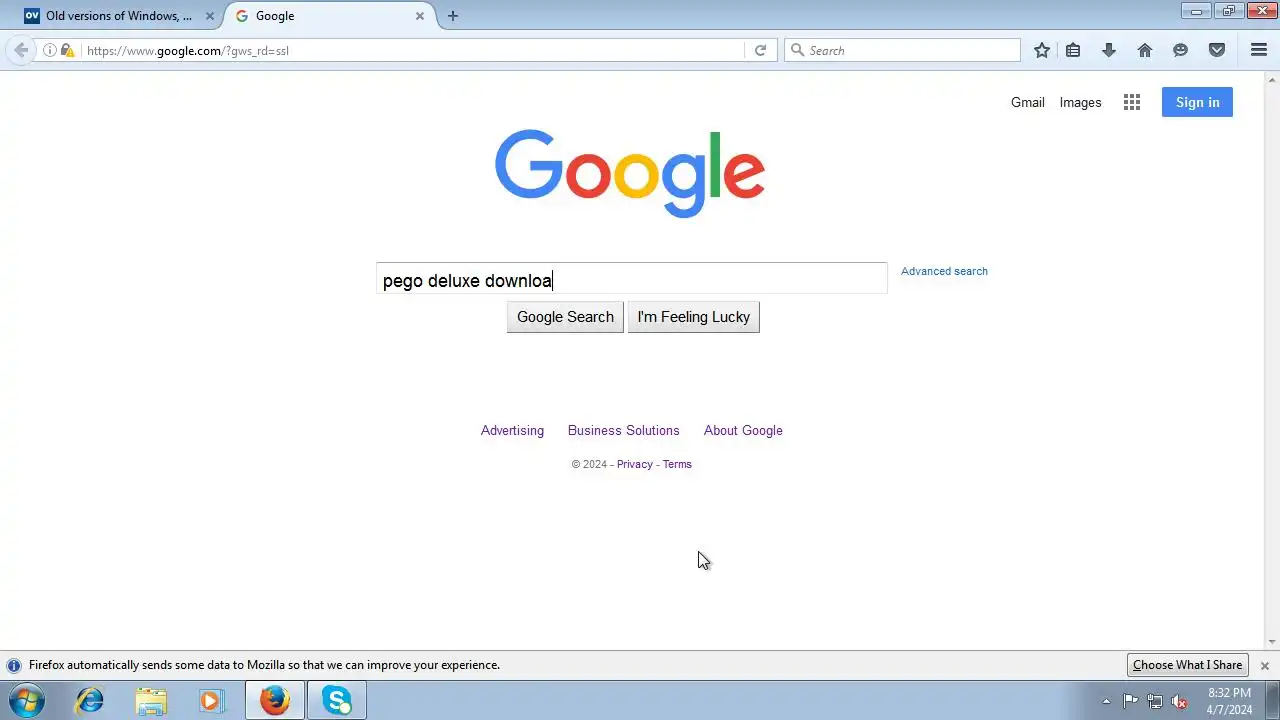Show bookmarks list icon
This screenshot has height=720, width=1280.
1073,50
